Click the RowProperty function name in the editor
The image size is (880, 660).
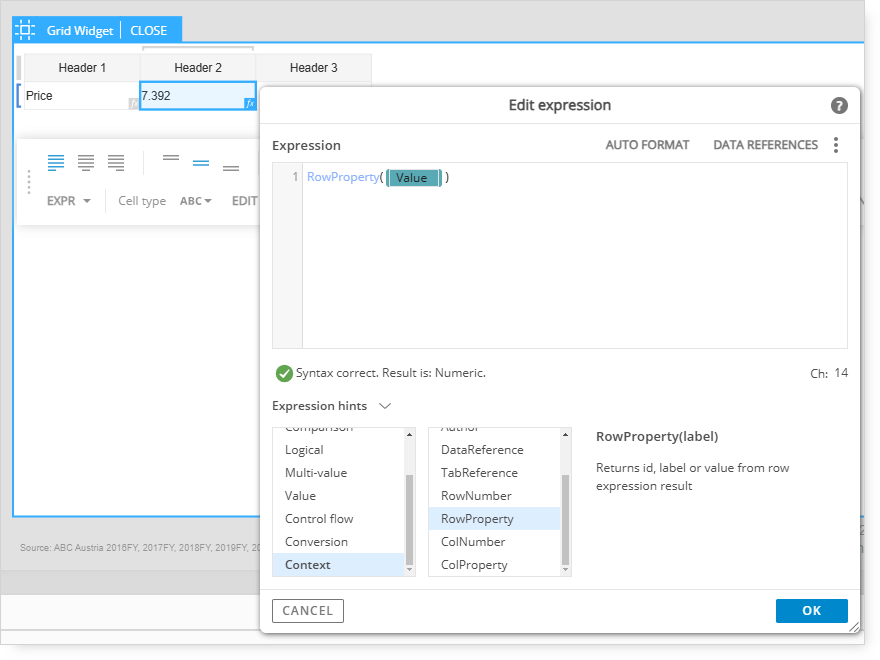(343, 177)
